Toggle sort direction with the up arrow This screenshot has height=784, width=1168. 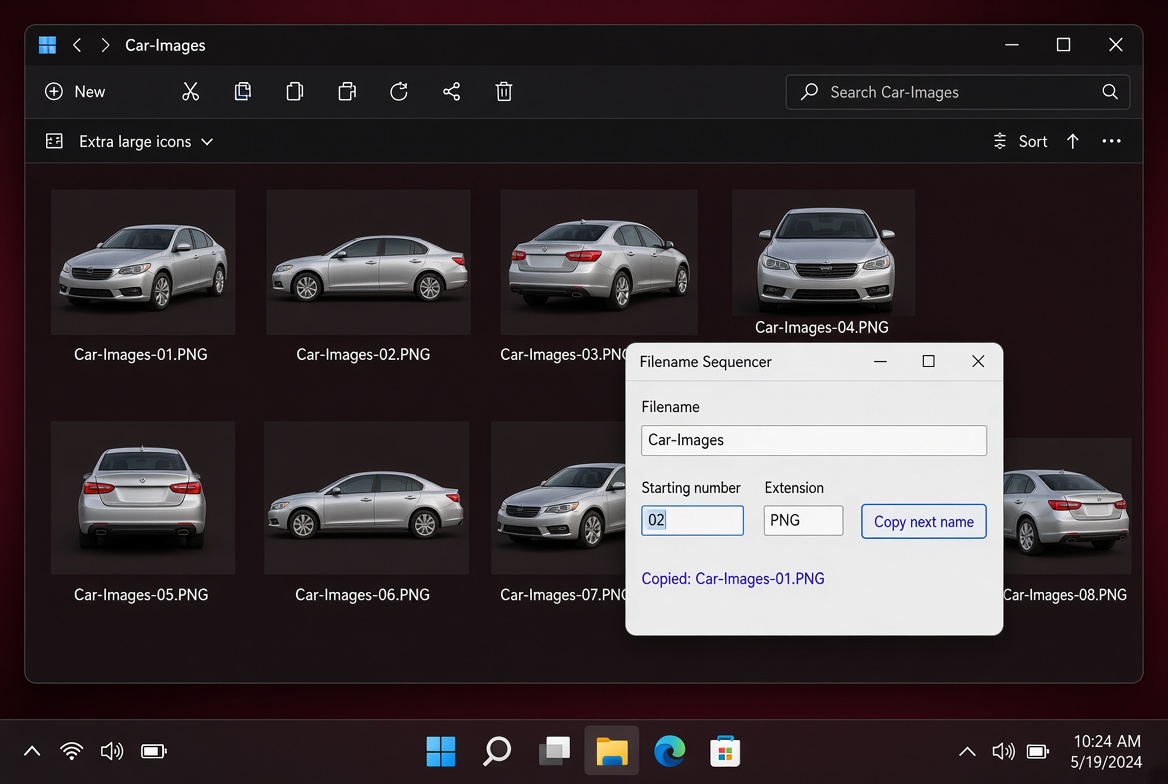pos(1073,142)
